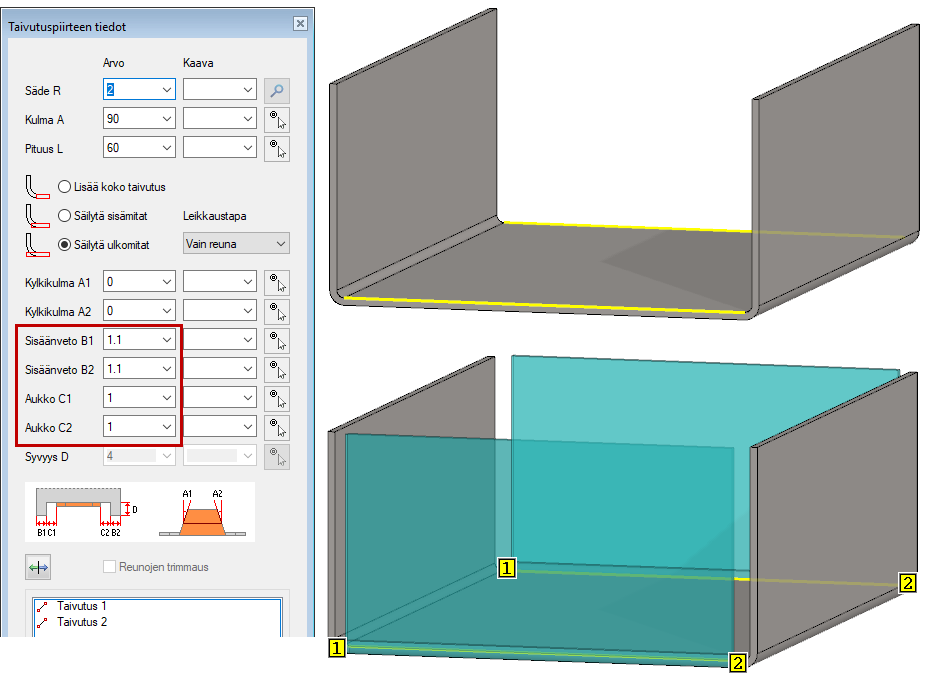936x694 pixels.
Task: Select the Säilytä sisämitat radio button
Action: (65, 215)
